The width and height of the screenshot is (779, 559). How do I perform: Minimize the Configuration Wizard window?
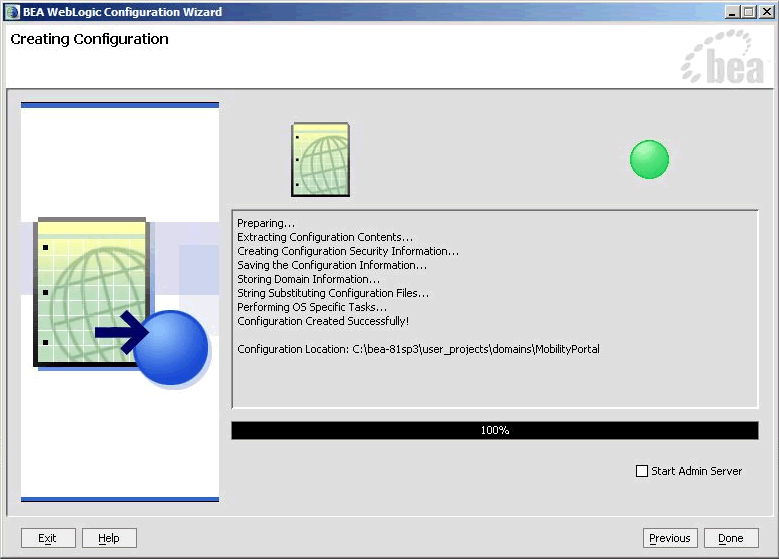click(x=732, y=12)
